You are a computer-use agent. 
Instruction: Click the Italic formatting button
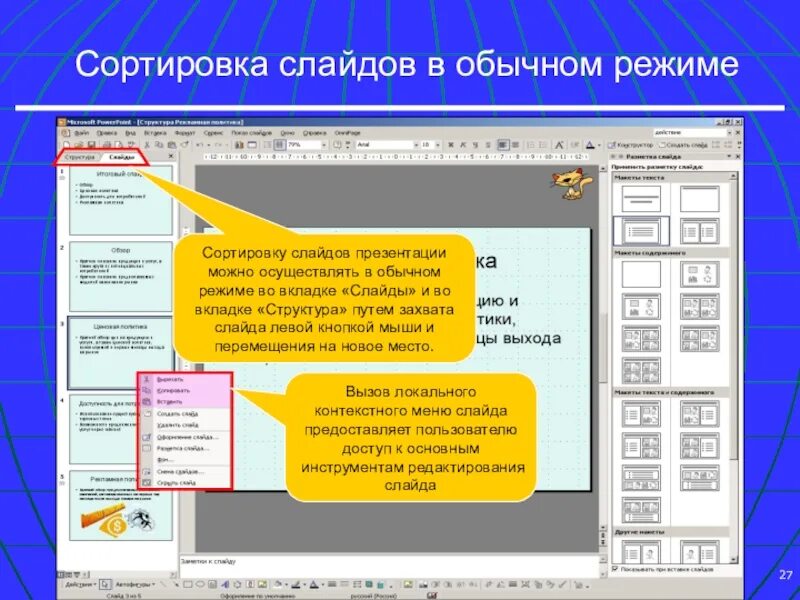pos(462,145)
